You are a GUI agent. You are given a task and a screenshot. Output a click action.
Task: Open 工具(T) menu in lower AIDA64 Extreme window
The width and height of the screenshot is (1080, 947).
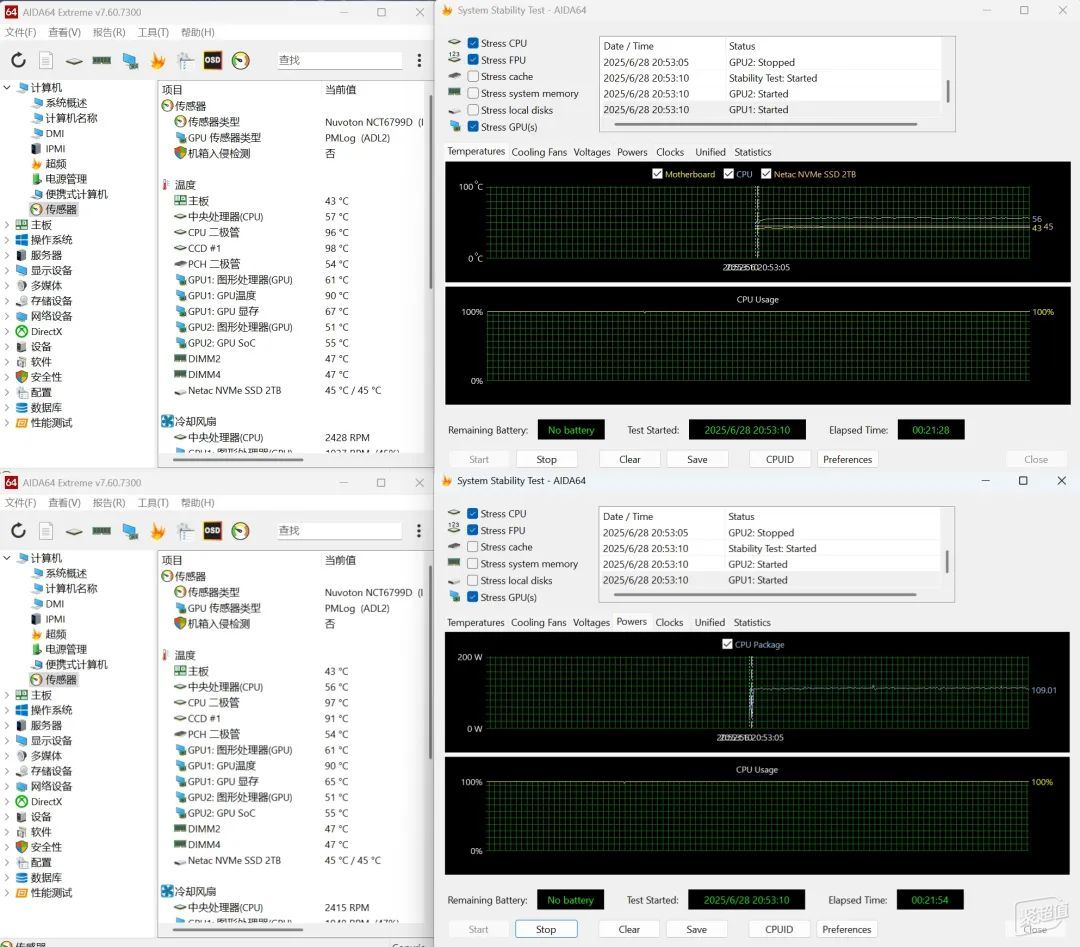coord(153,503)
